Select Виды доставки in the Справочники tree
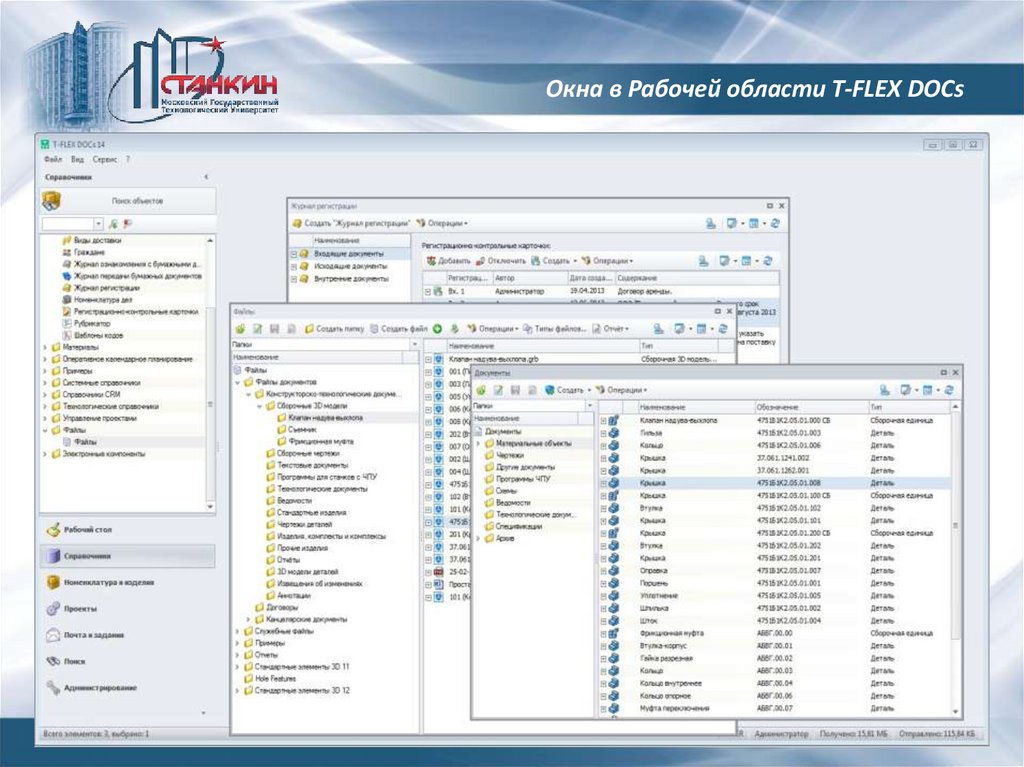 [97, 240]
